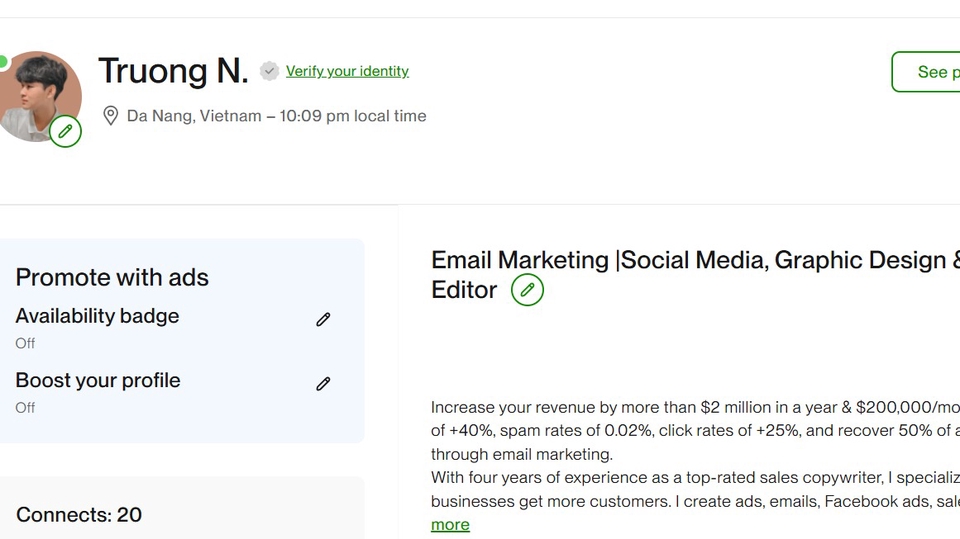
Task: Open the Verify your identity link
Action: [x=347, y=71]
